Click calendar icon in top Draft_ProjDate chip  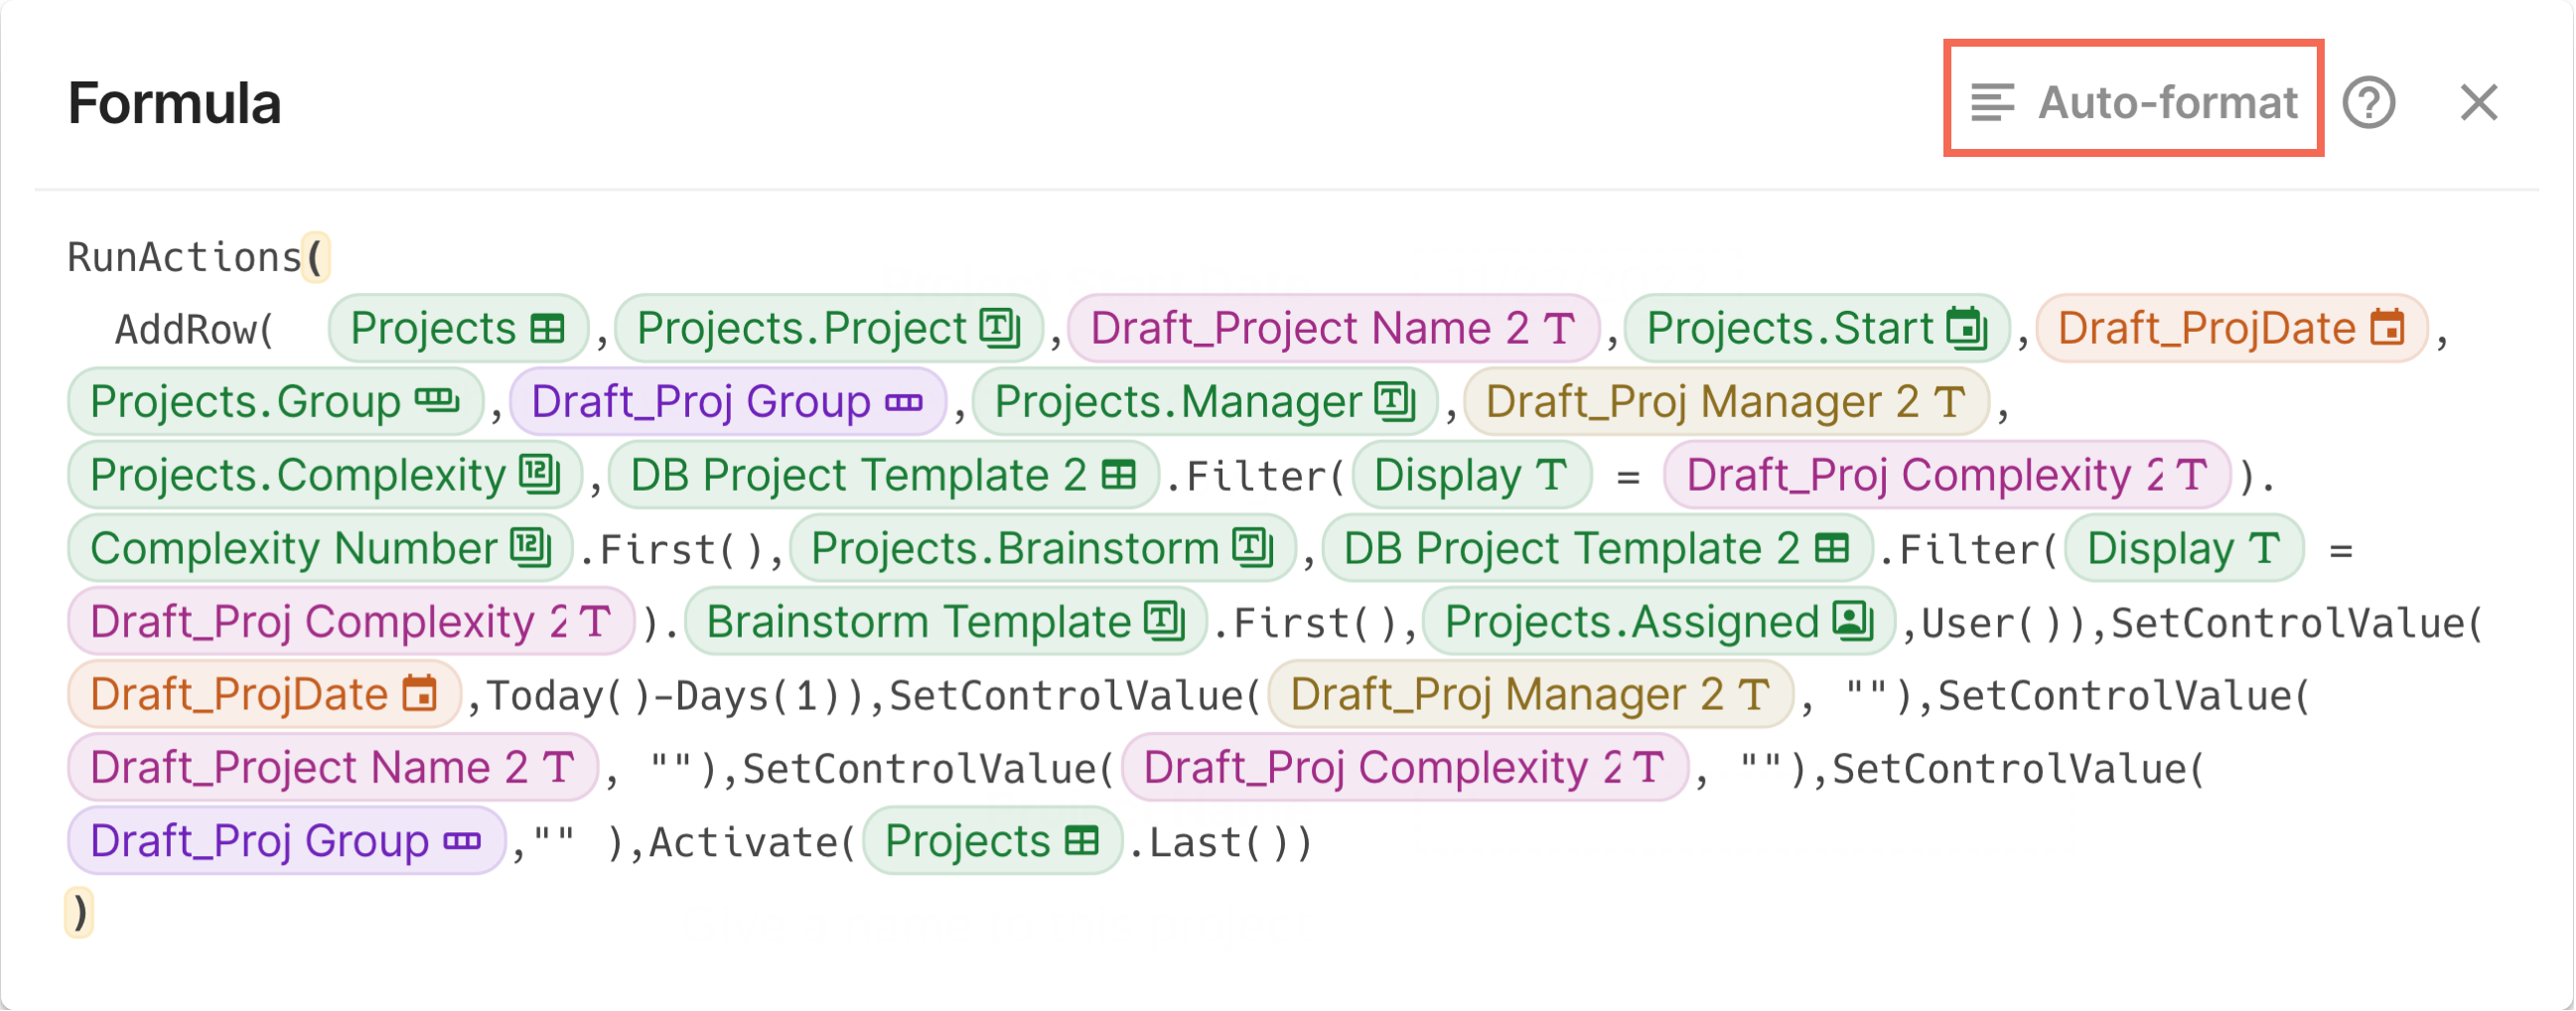(x=2388, y=329)
